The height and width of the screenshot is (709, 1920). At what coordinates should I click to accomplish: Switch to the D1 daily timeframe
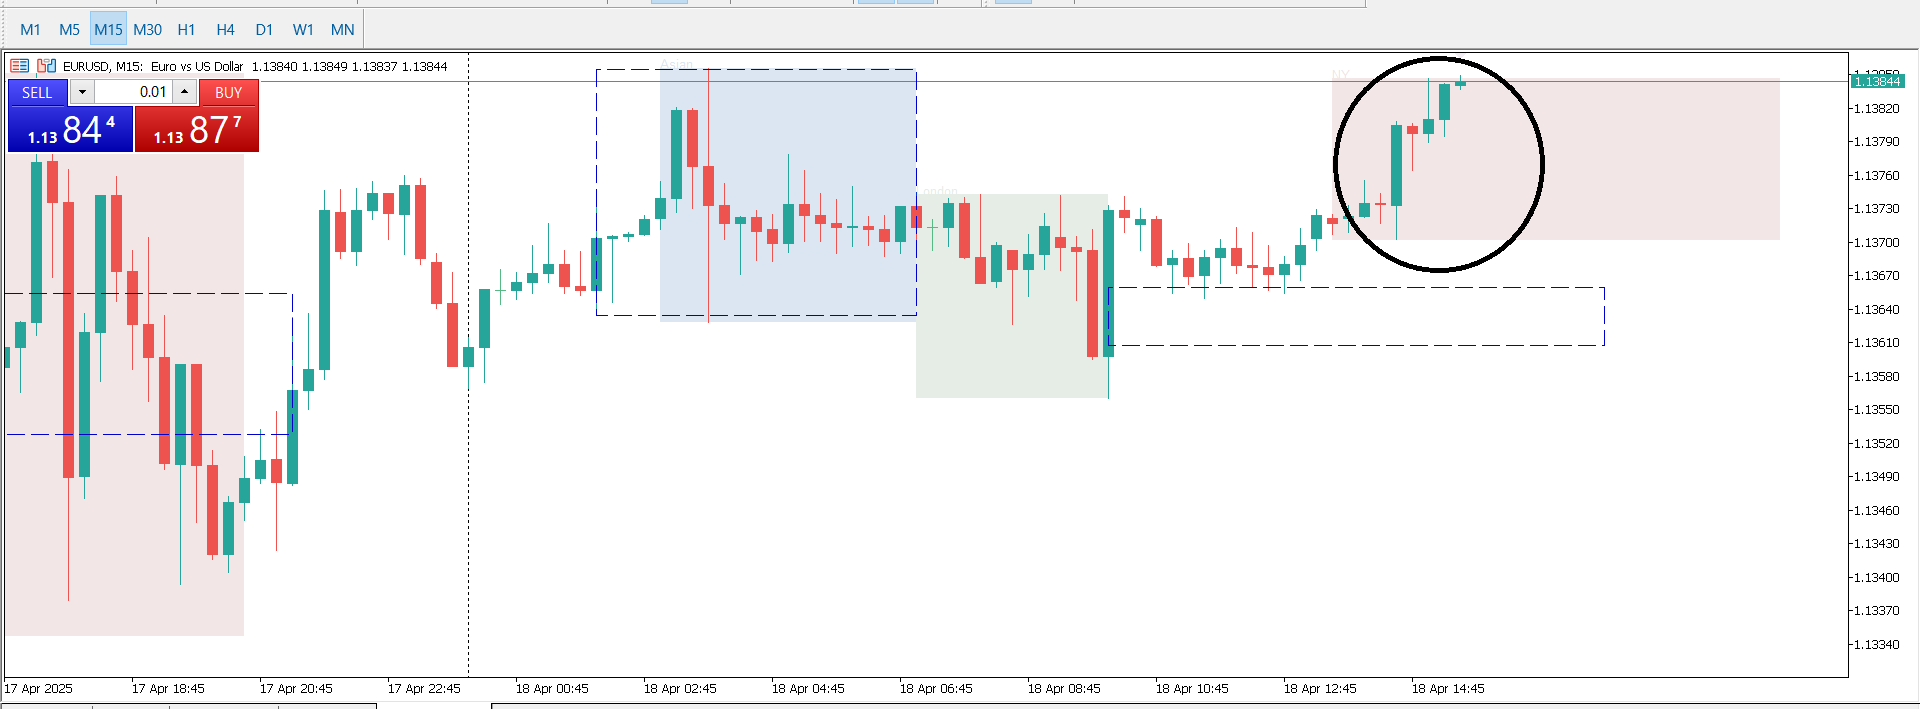tap(264, 30)
